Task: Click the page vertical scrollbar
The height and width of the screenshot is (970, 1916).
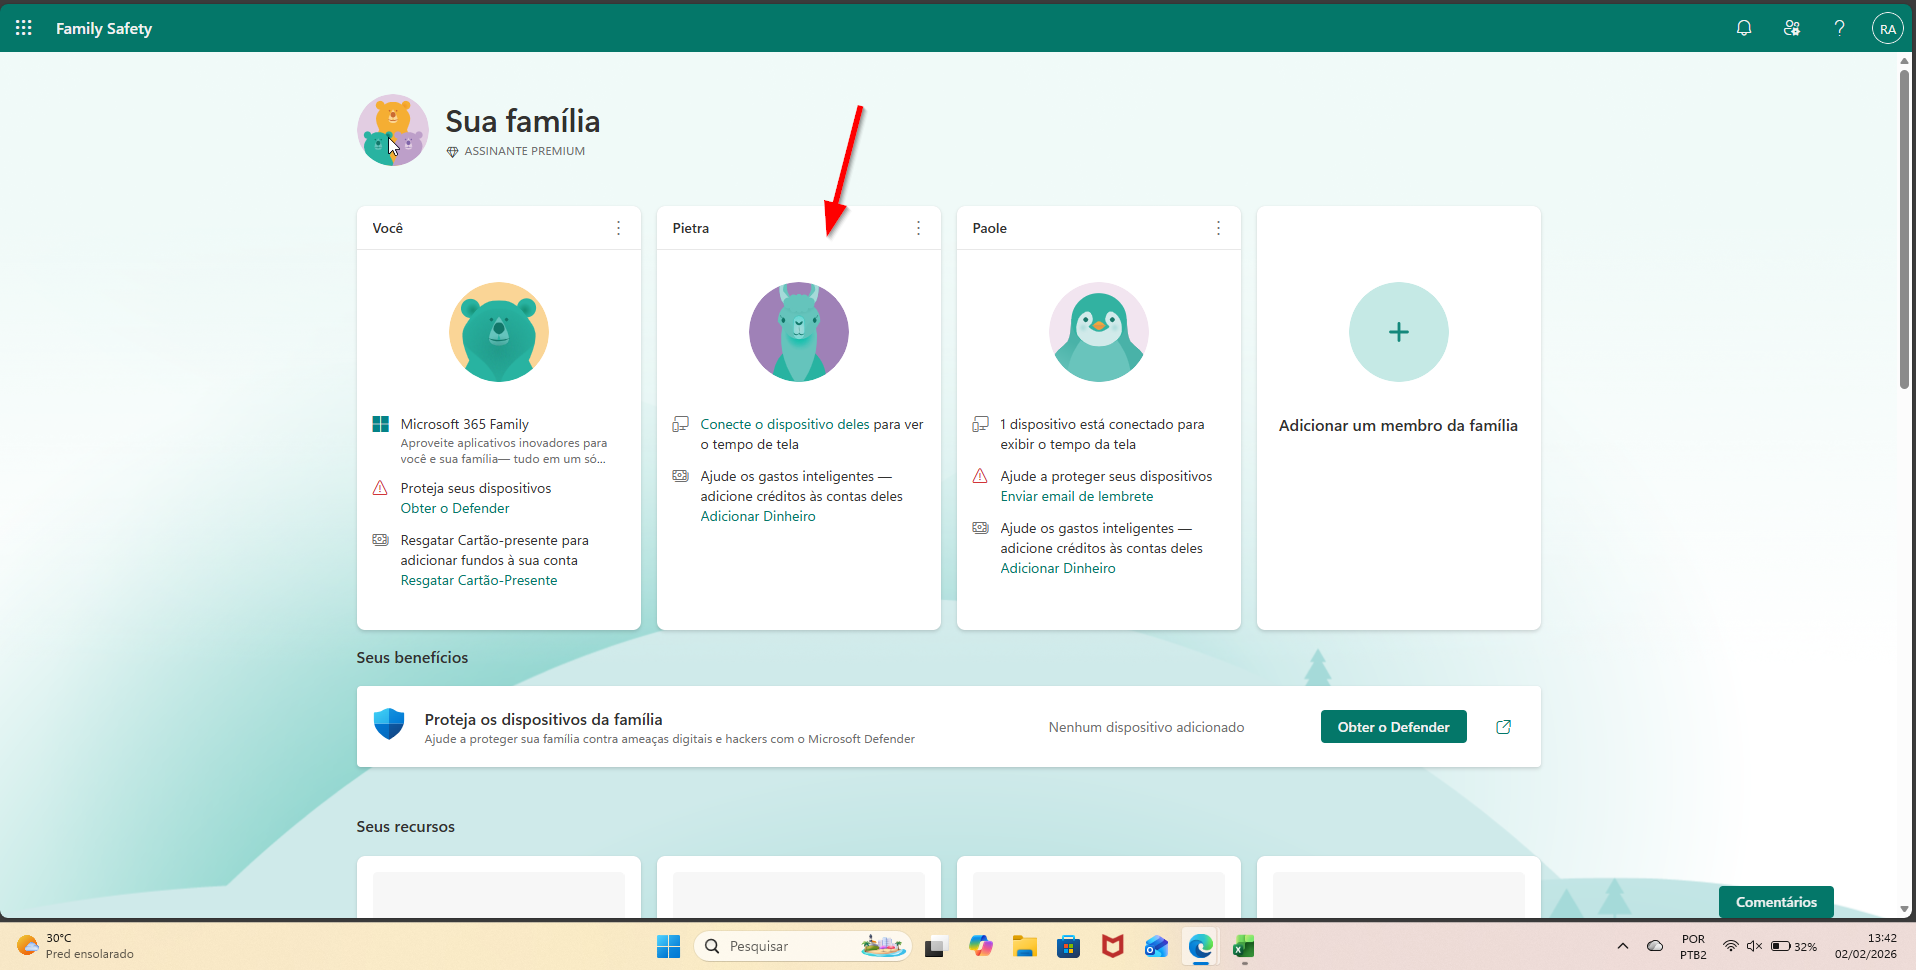Action: tap(1904, 230)
